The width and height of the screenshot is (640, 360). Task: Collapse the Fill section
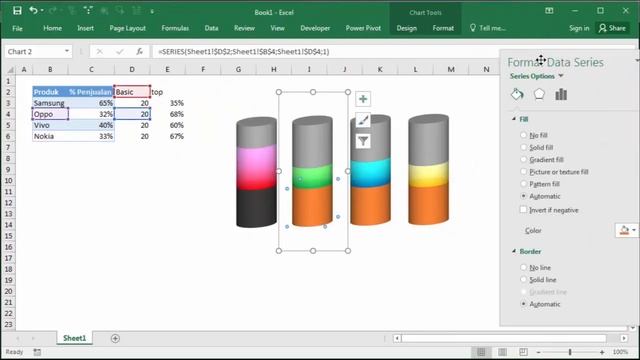(x=514, y=119)
